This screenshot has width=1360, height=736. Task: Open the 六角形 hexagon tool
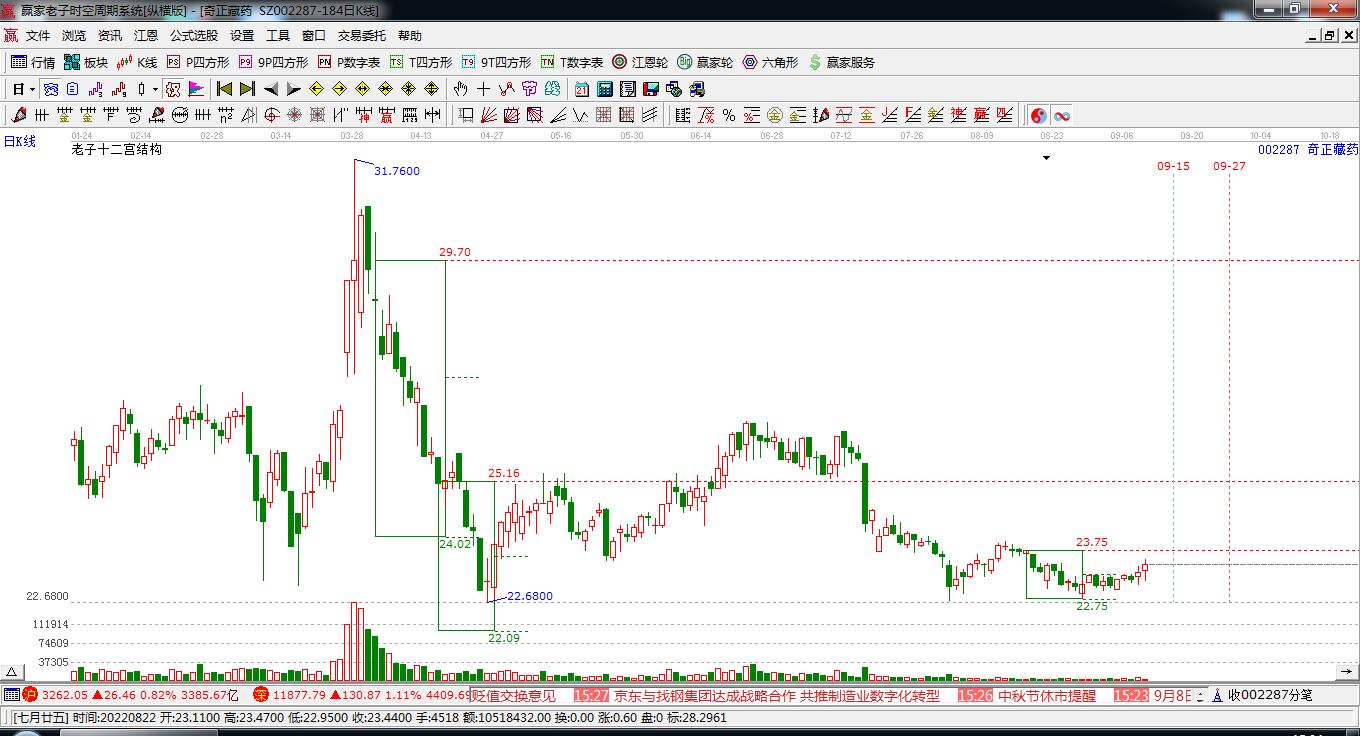pos(770,62)
